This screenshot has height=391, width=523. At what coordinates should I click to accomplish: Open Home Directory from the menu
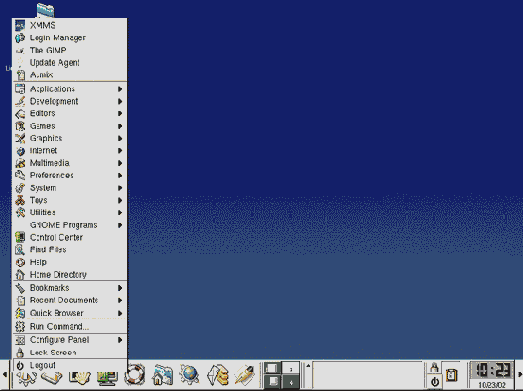(x=70, y=275)
